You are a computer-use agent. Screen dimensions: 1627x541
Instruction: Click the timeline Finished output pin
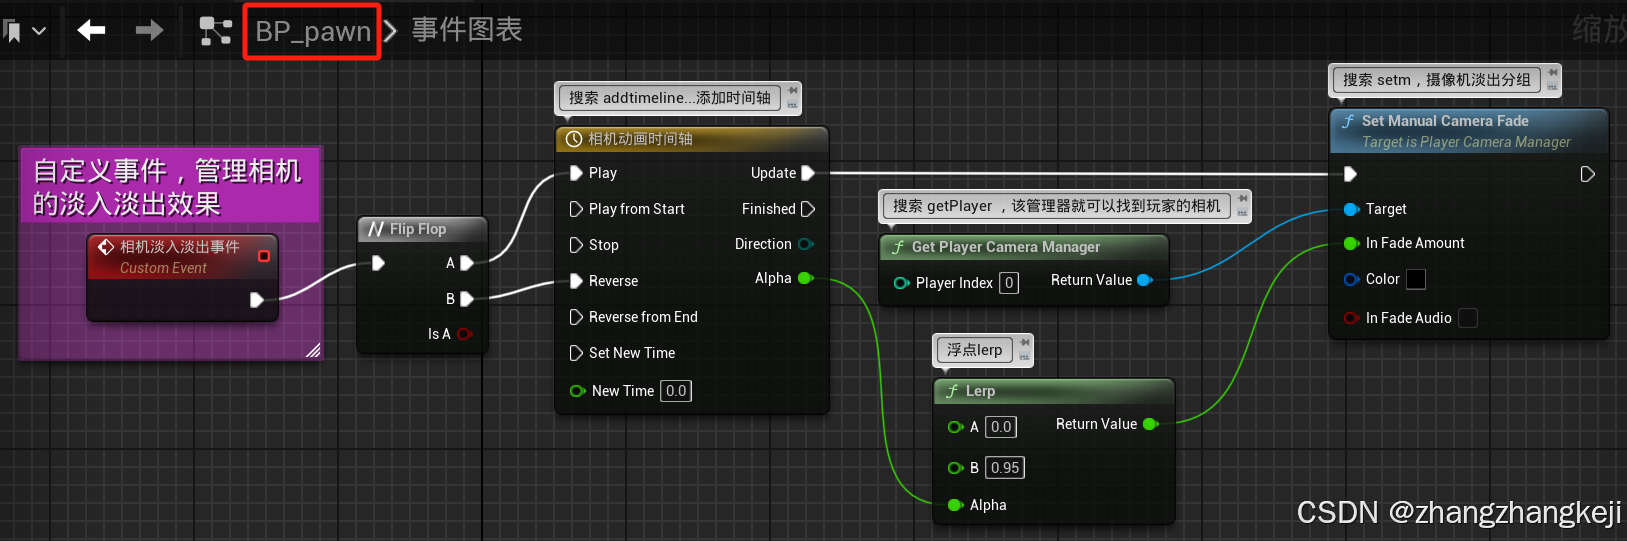click(808, 209)
